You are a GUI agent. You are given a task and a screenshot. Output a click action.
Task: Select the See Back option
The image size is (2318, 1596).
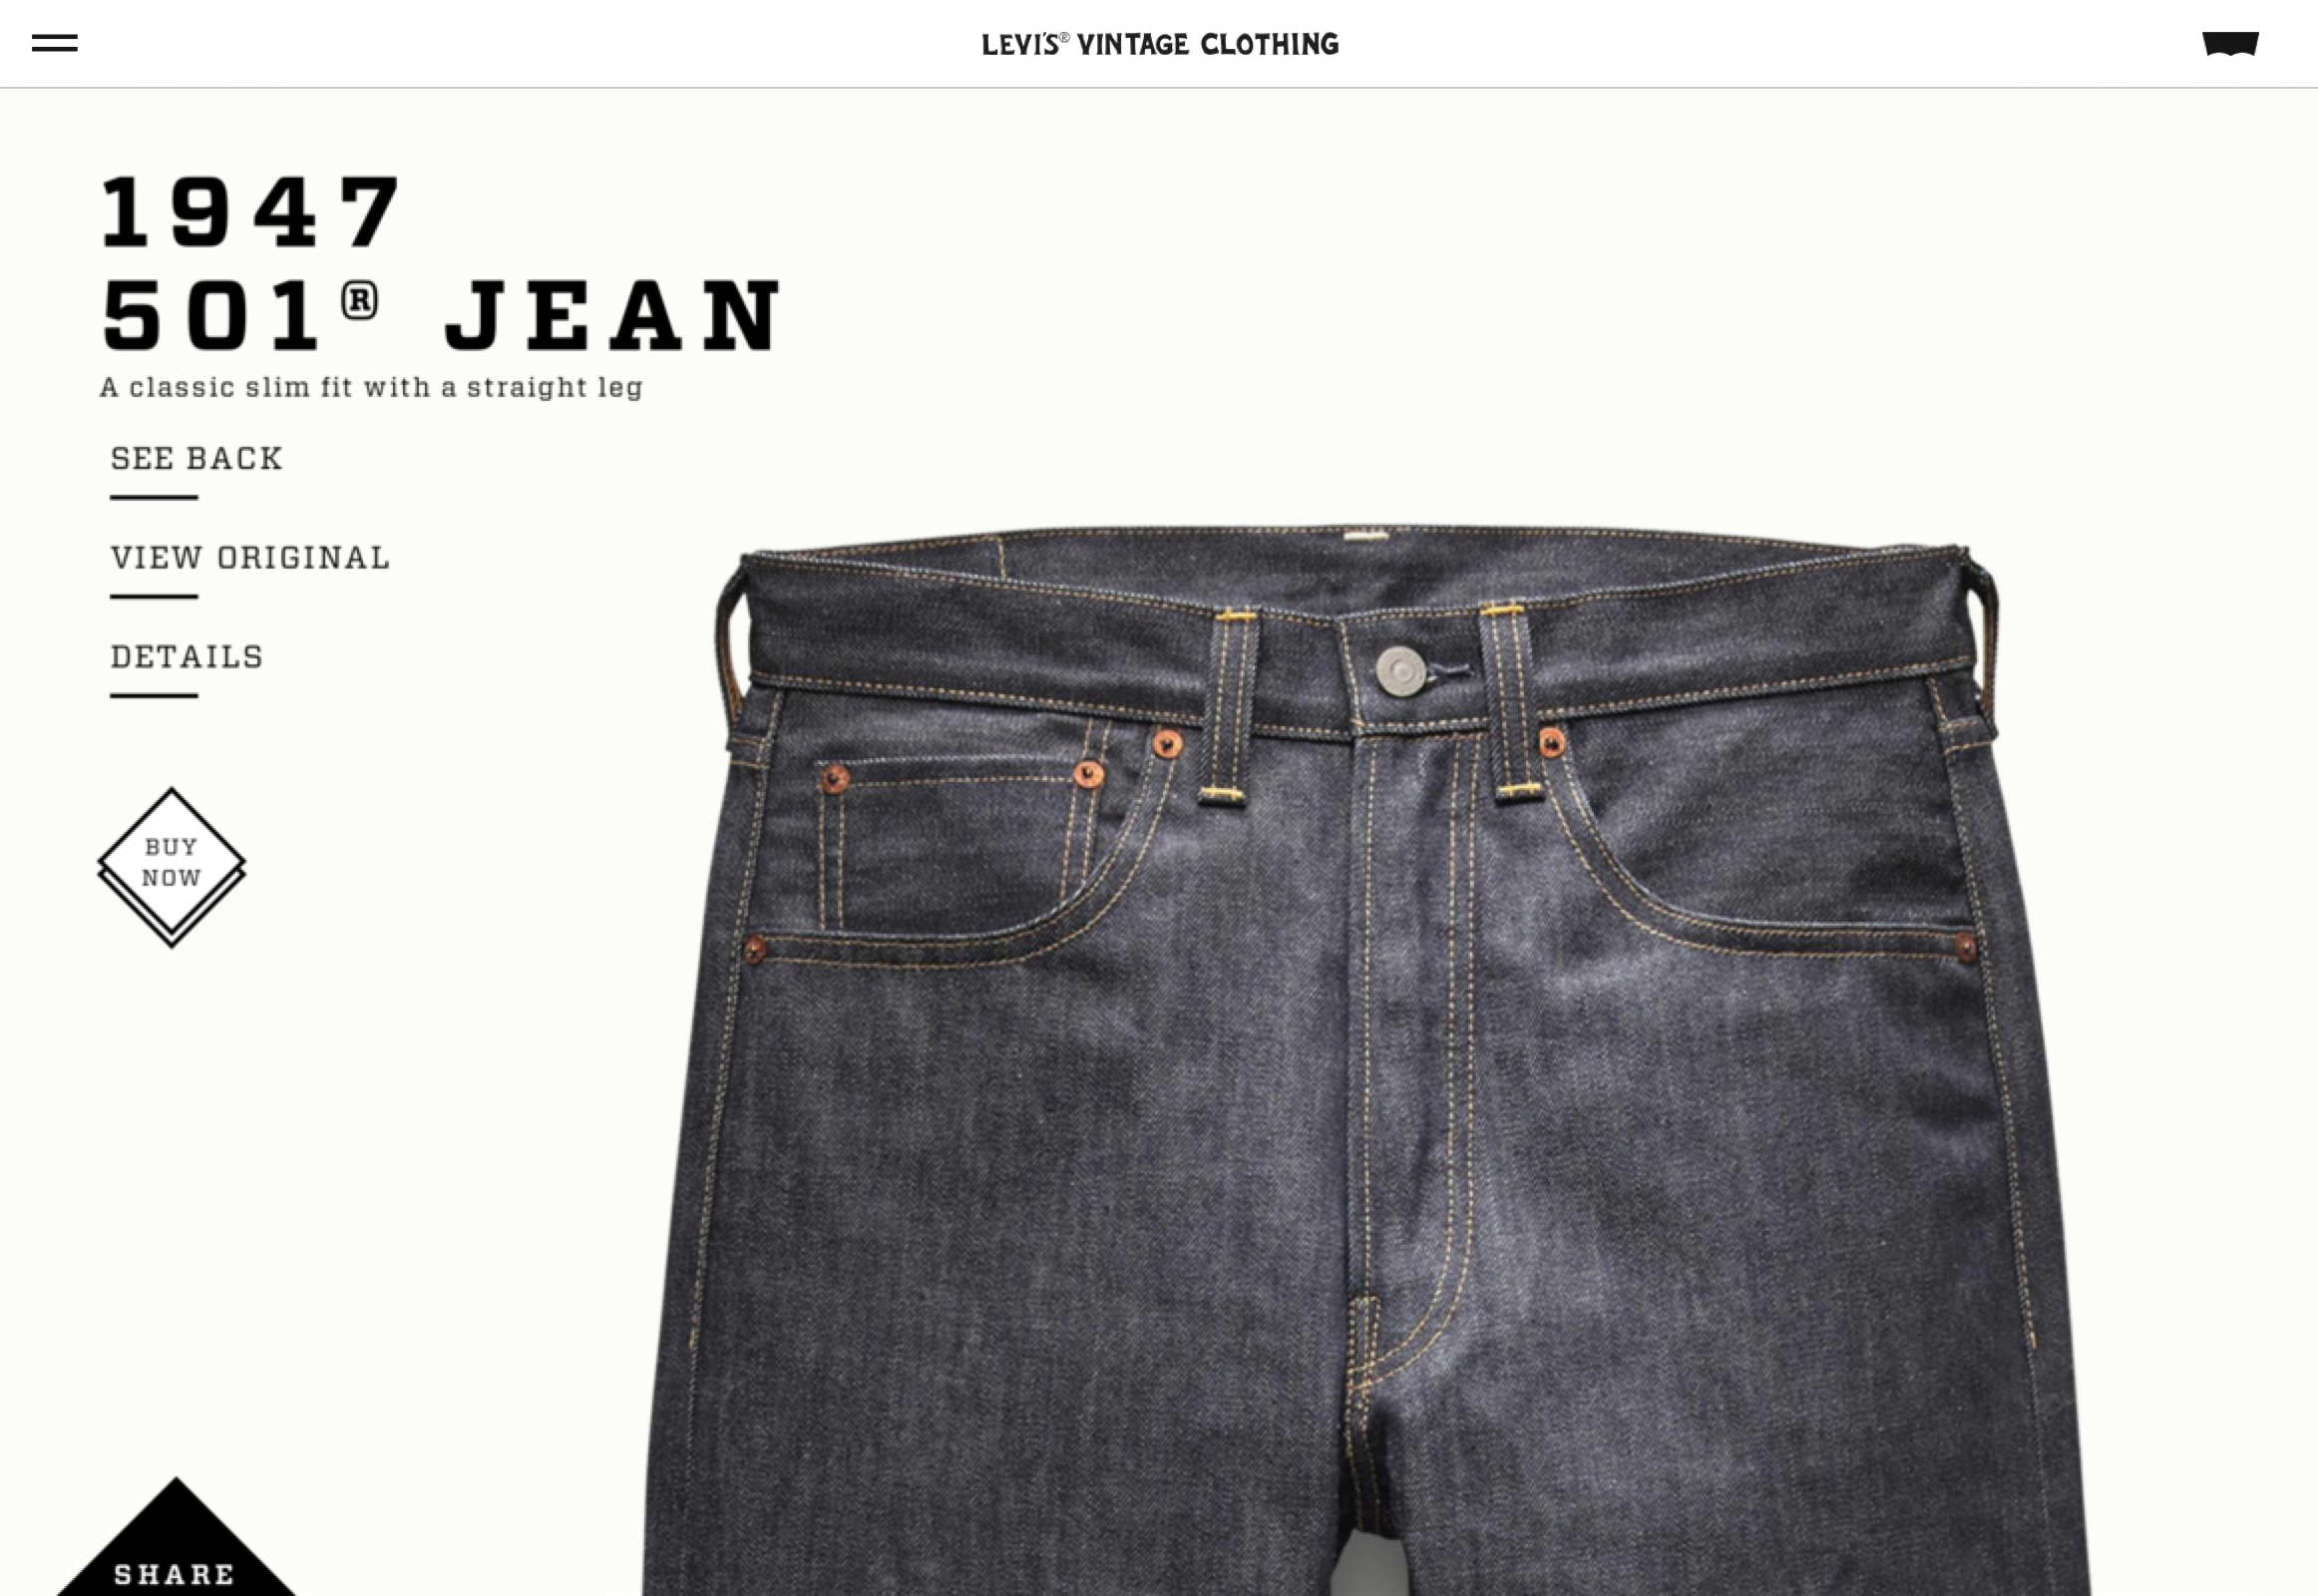pos(197,459)
